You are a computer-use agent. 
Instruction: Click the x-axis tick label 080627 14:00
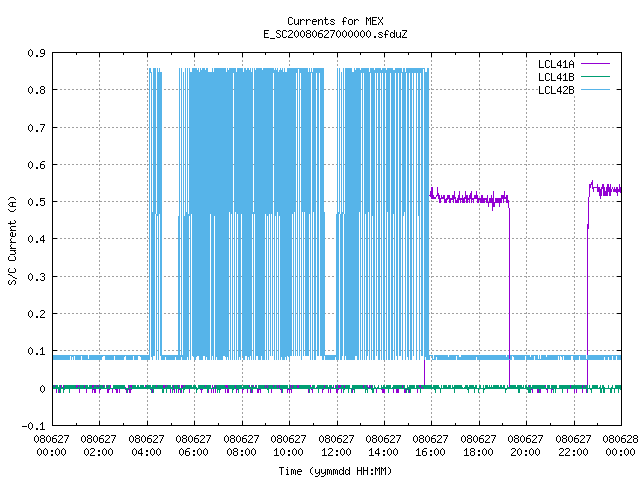coord(383,445)
